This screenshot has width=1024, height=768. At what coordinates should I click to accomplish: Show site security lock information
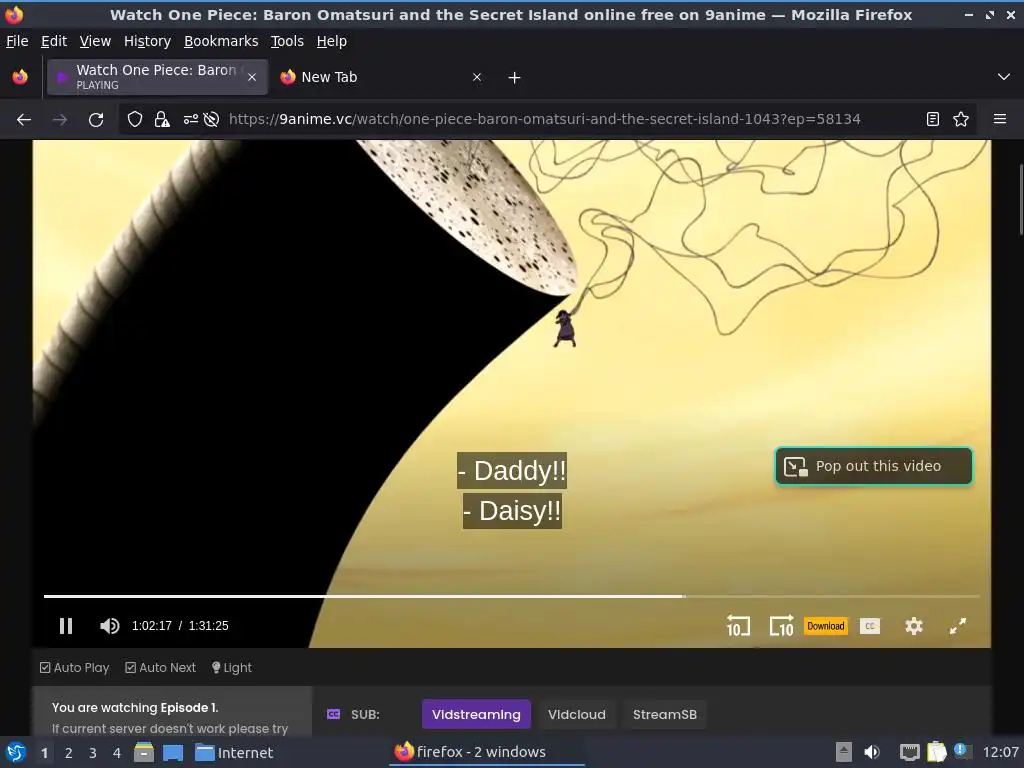pos(162,120)
